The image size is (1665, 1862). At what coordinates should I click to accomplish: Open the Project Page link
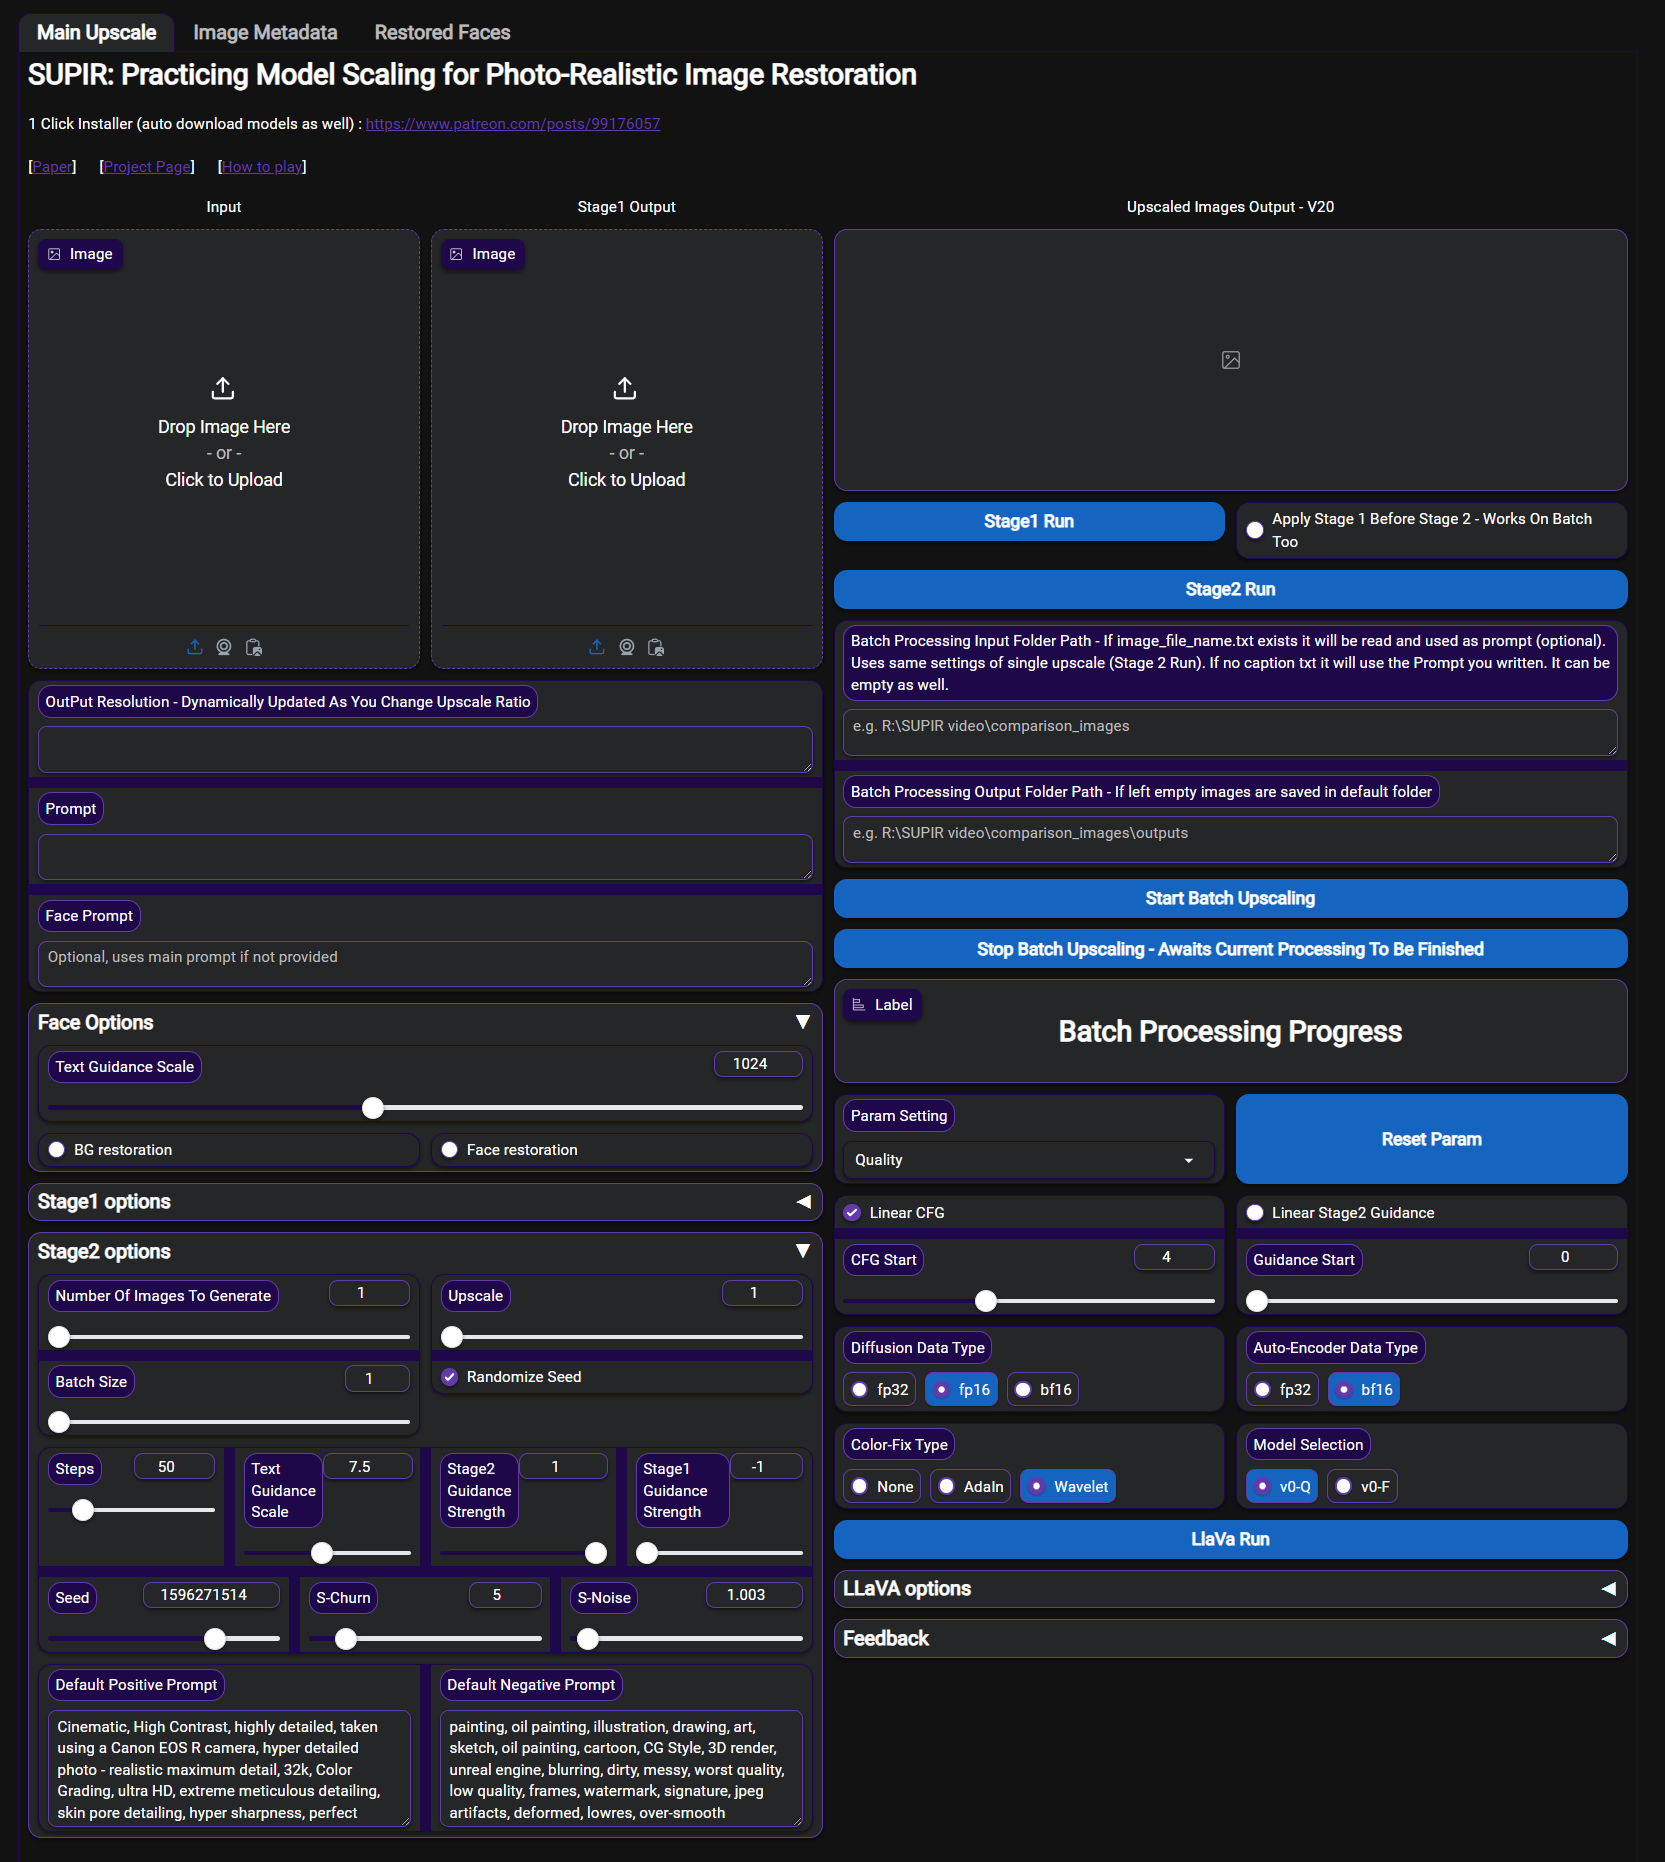click(x=147, y=167)
